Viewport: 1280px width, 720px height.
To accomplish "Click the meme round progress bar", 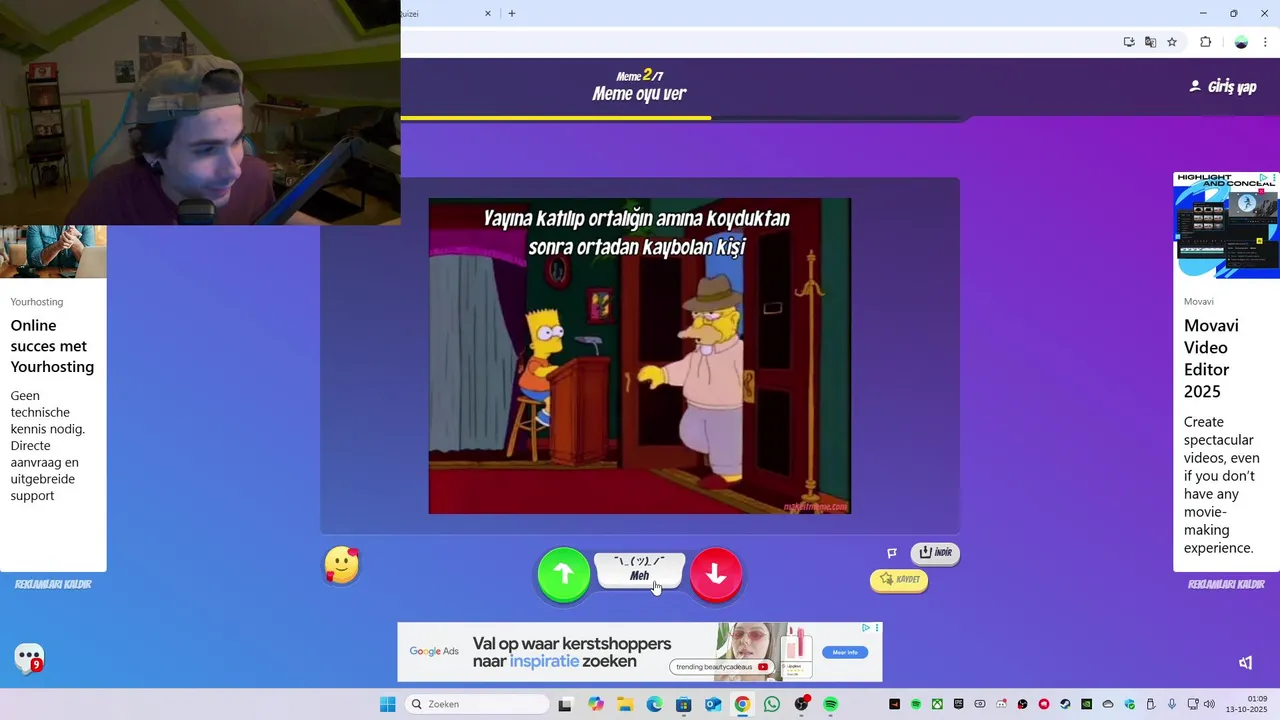I will pos(684,118).
